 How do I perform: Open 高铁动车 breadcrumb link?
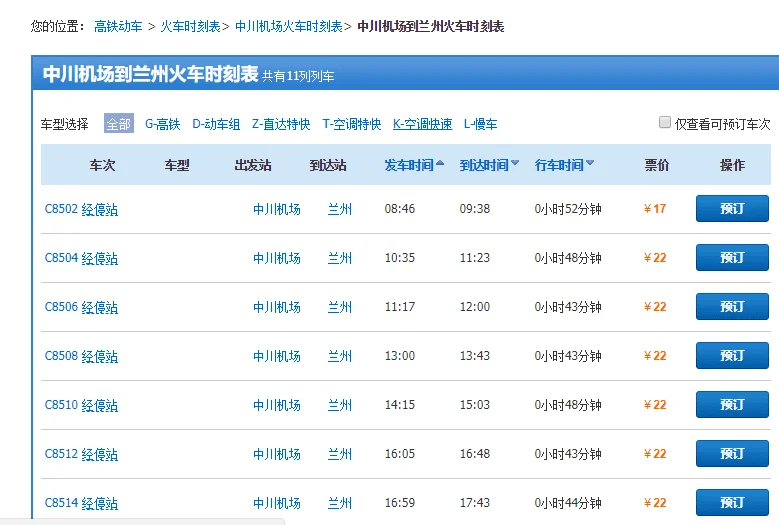click(118, 26)
